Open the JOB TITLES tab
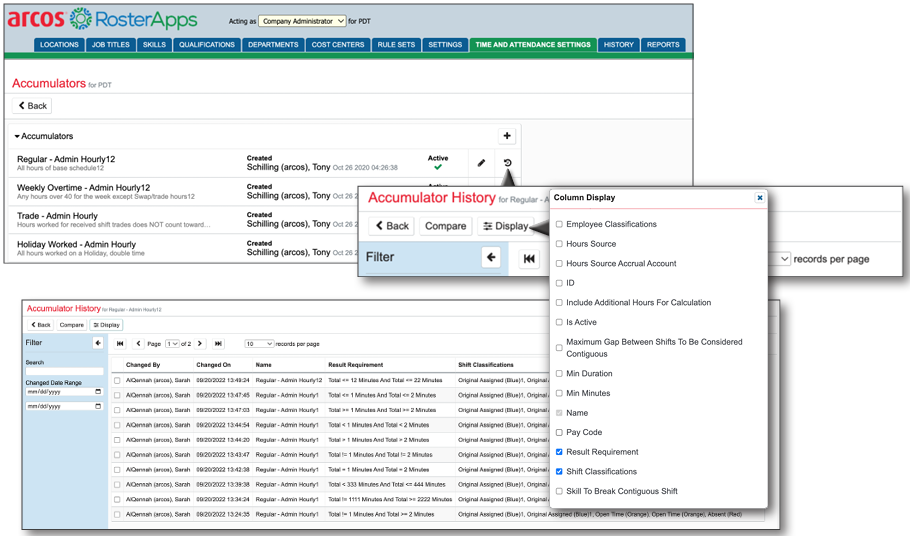 pyautogui.click(x=110, y=45)
